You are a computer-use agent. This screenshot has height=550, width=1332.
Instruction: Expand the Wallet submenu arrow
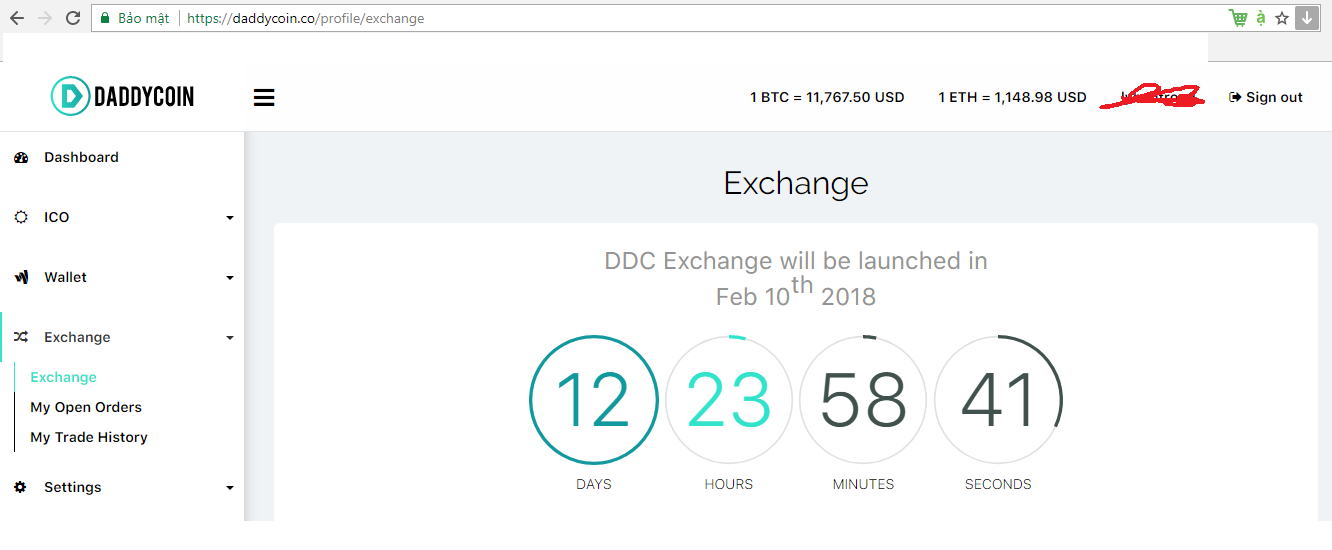tap(230, 278)
